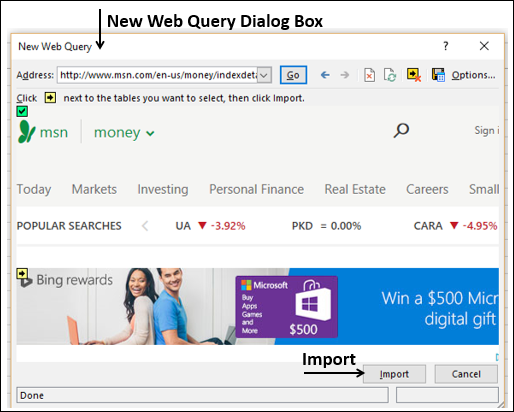Click inside the Address input field
Viewport: 514px width, 412px height.
(158, 75)
